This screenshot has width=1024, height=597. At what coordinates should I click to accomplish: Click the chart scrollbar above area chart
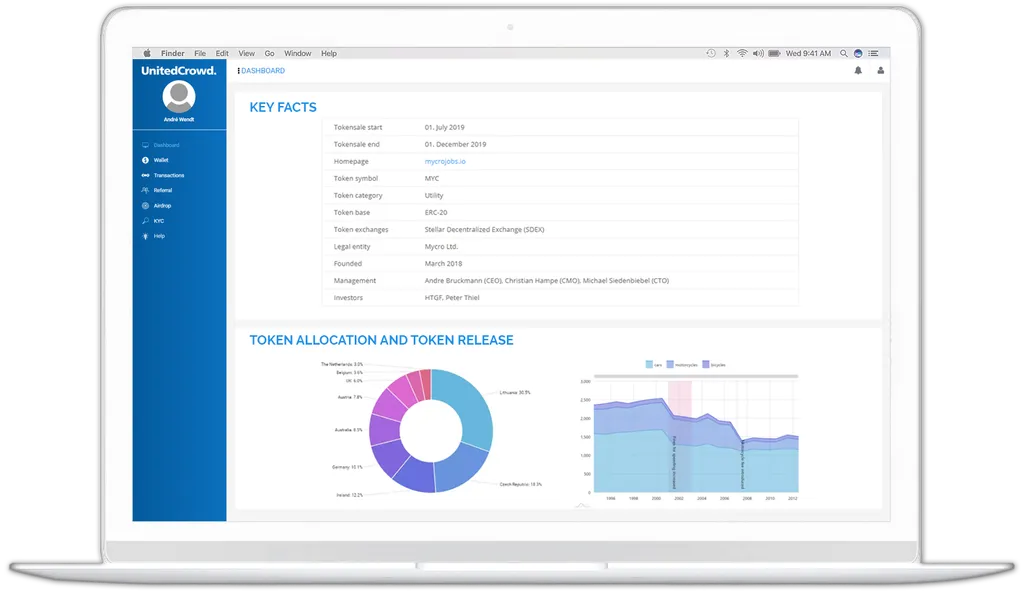tap(696, 376)
